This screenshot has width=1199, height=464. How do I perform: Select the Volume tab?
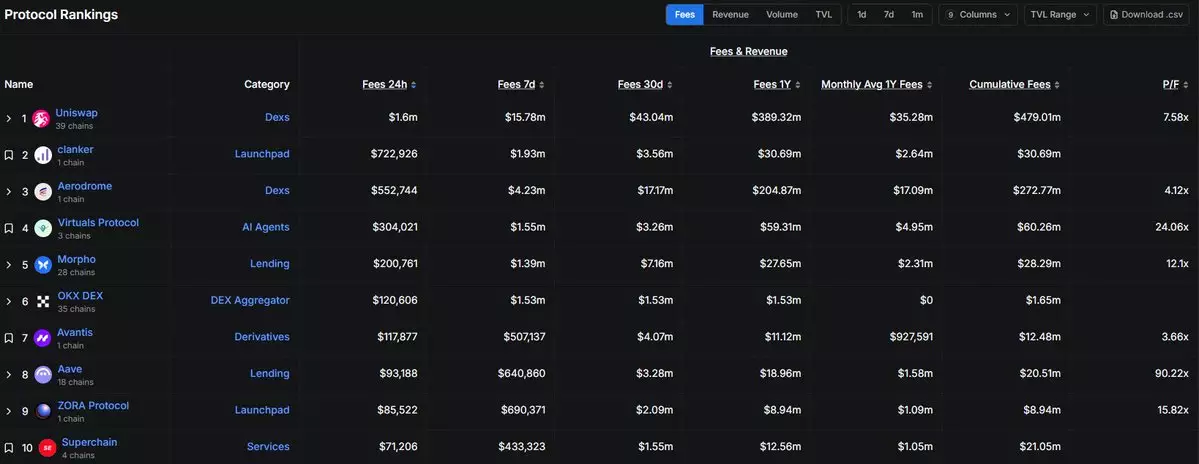782,15
